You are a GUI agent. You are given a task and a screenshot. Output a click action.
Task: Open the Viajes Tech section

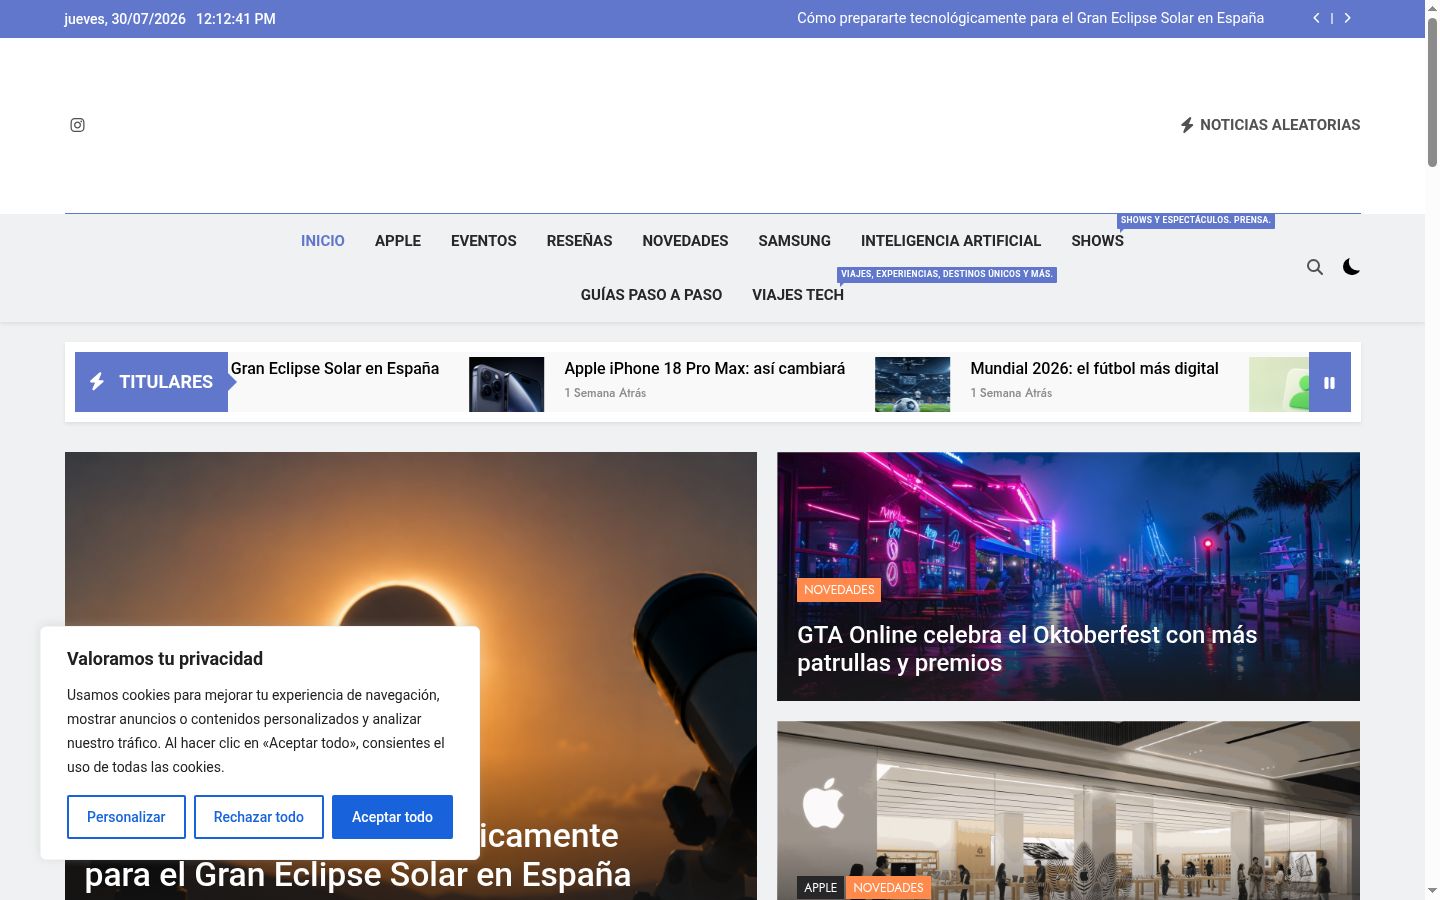coord(798,295)
